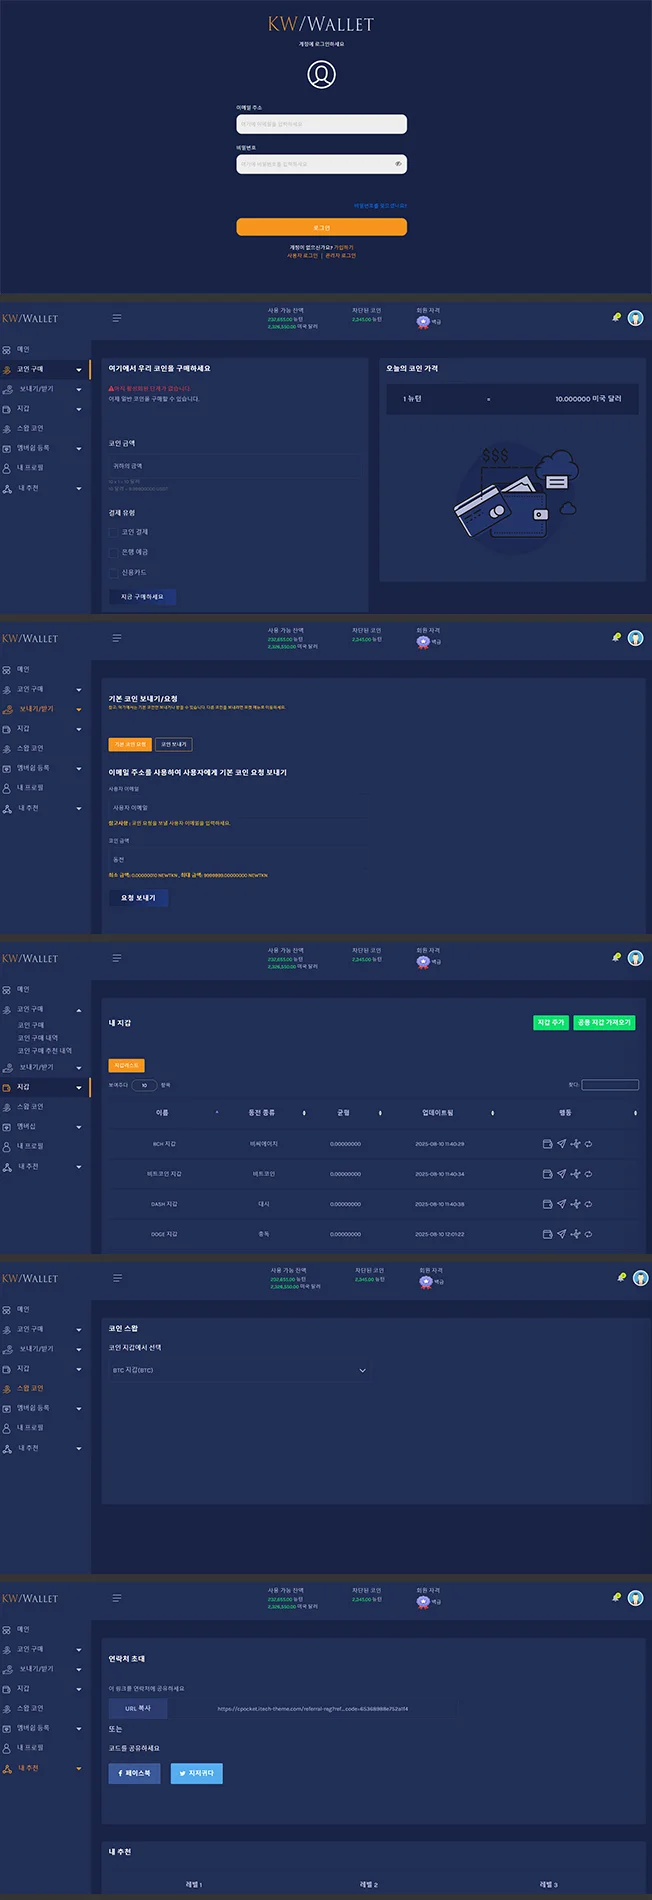Screen dimensions: 652x1900
Task: Click the wallet icon in 비트코인 지갑 row
Action: pos(547,1174)
